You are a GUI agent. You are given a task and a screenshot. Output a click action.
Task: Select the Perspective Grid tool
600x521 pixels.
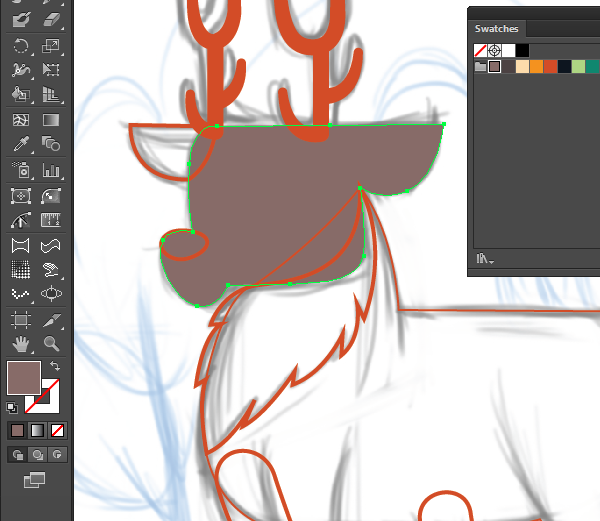point(51,94)
